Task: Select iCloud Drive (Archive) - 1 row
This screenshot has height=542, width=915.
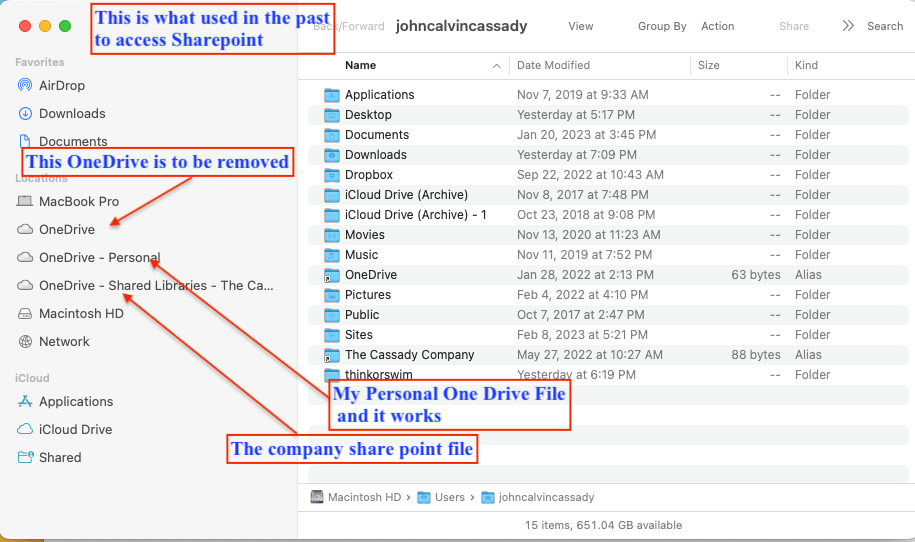Action: pyautogui.click(x=608, y=215)
